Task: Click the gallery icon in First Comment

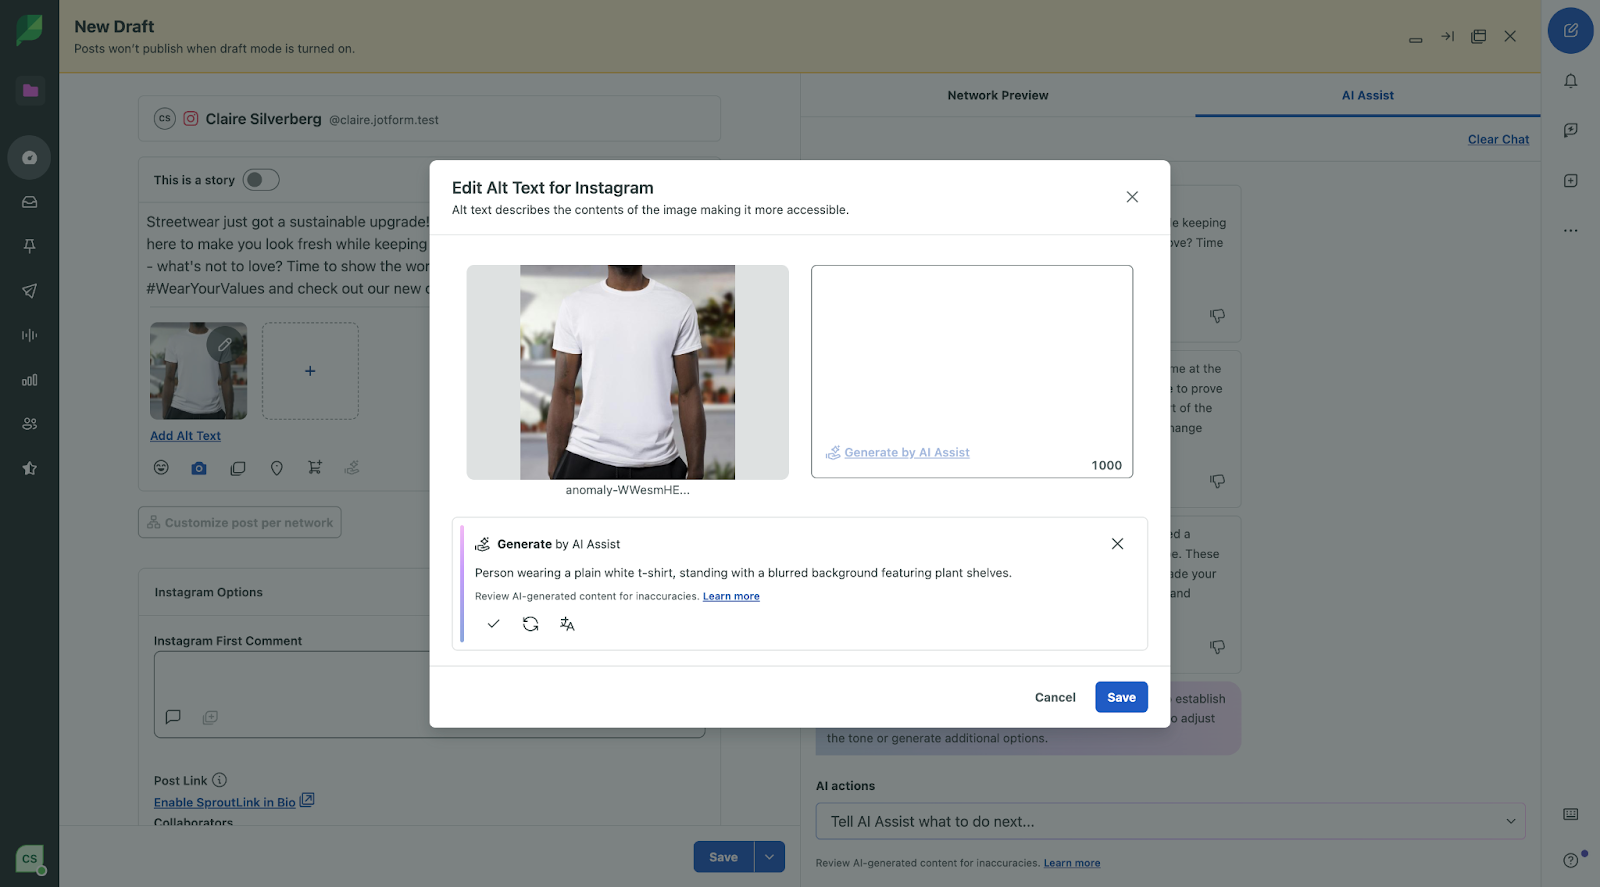Action: click(210, 717)
